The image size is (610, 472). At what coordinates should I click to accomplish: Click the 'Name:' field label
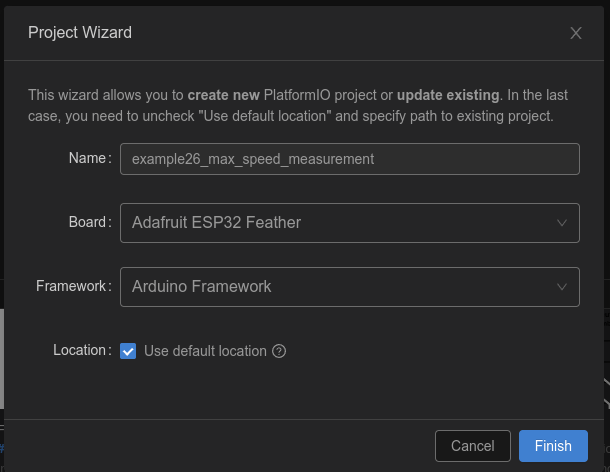89,158
